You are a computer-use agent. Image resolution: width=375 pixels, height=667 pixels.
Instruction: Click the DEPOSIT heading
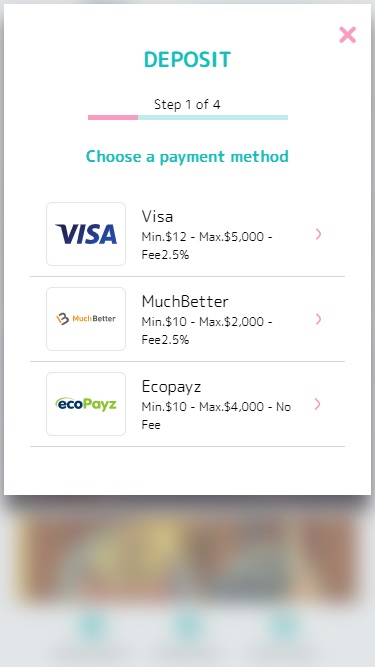[188, 60]
